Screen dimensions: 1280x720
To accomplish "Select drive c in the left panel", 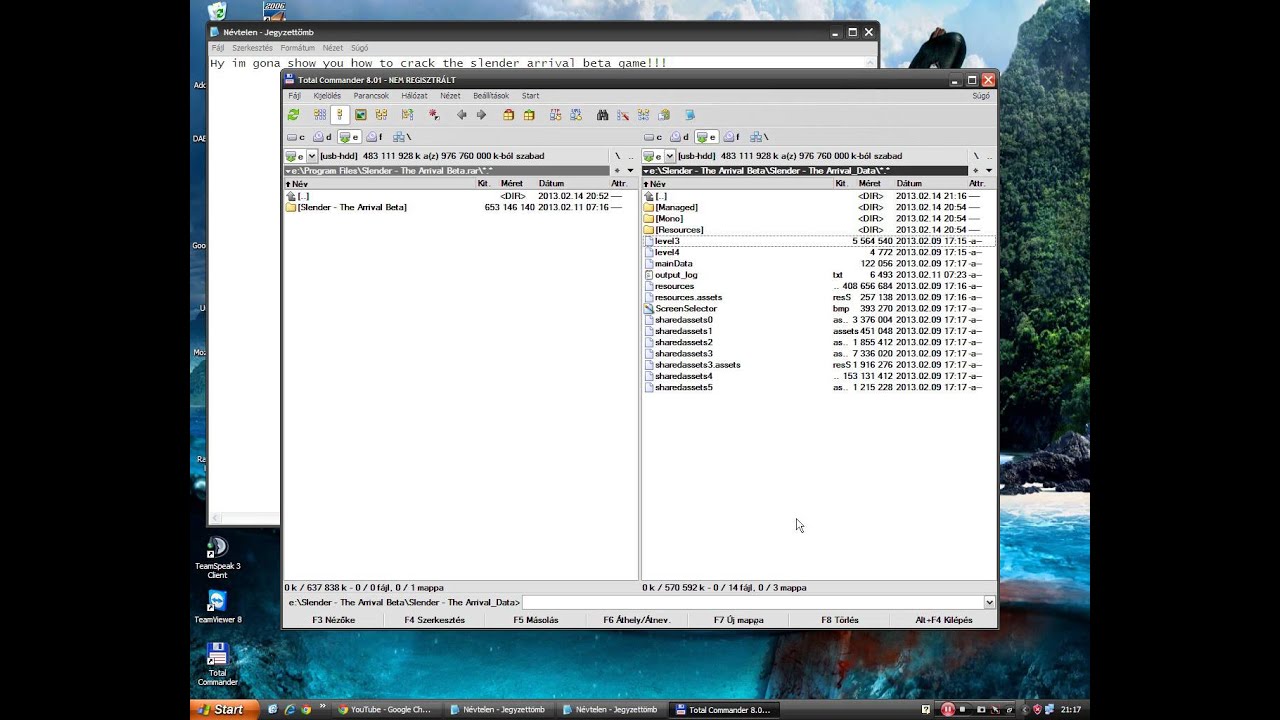I will point(296,137).
